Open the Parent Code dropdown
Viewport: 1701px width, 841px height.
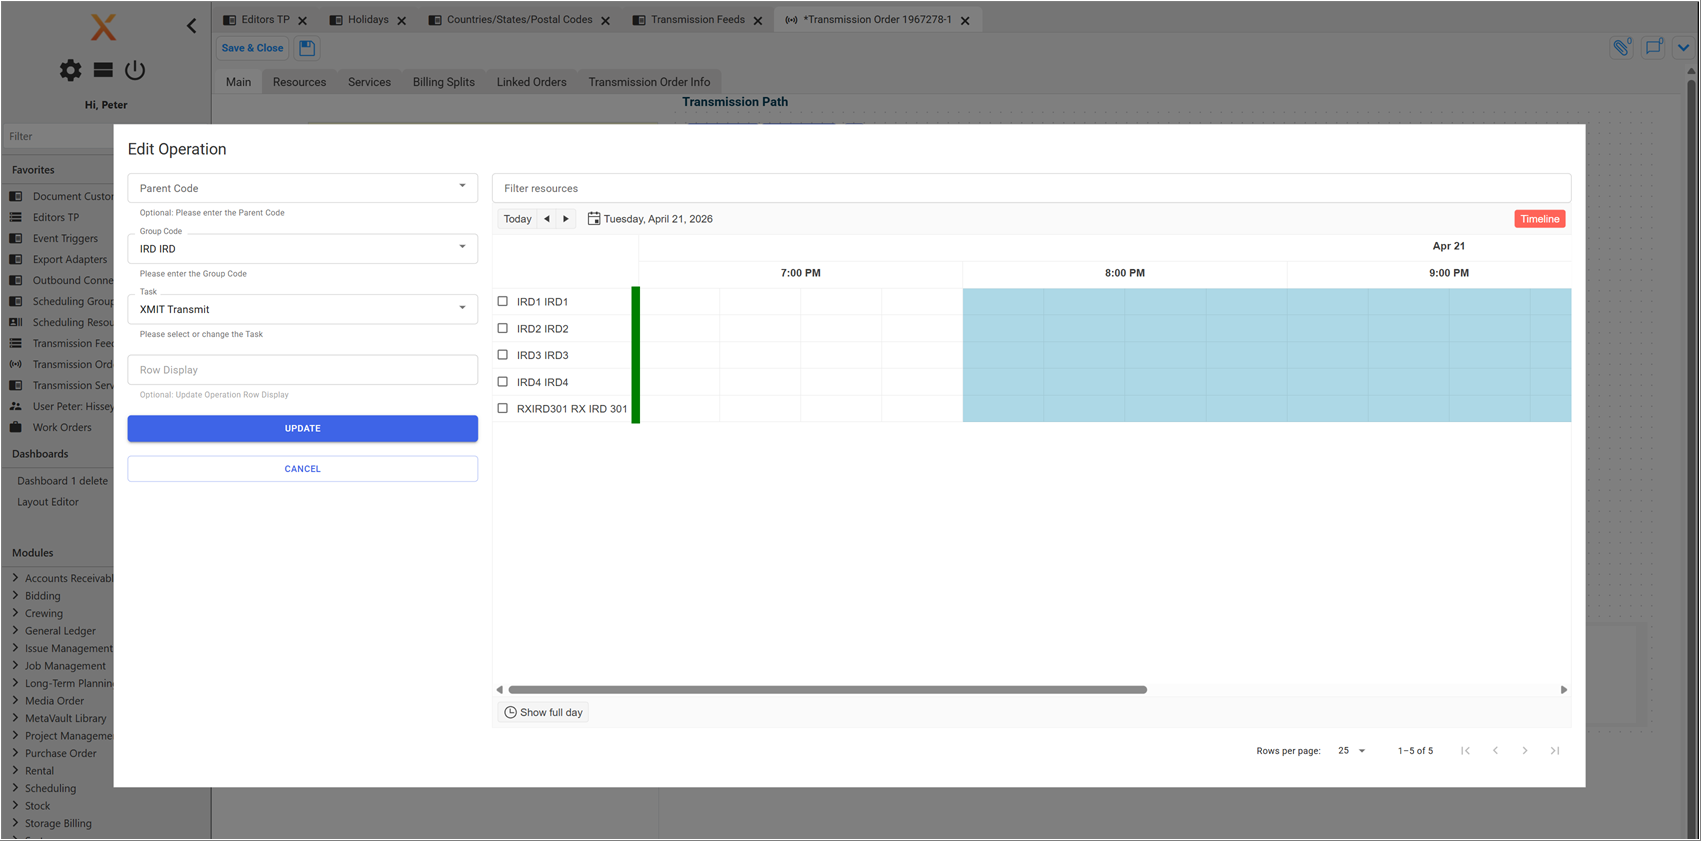pos(302,188)
